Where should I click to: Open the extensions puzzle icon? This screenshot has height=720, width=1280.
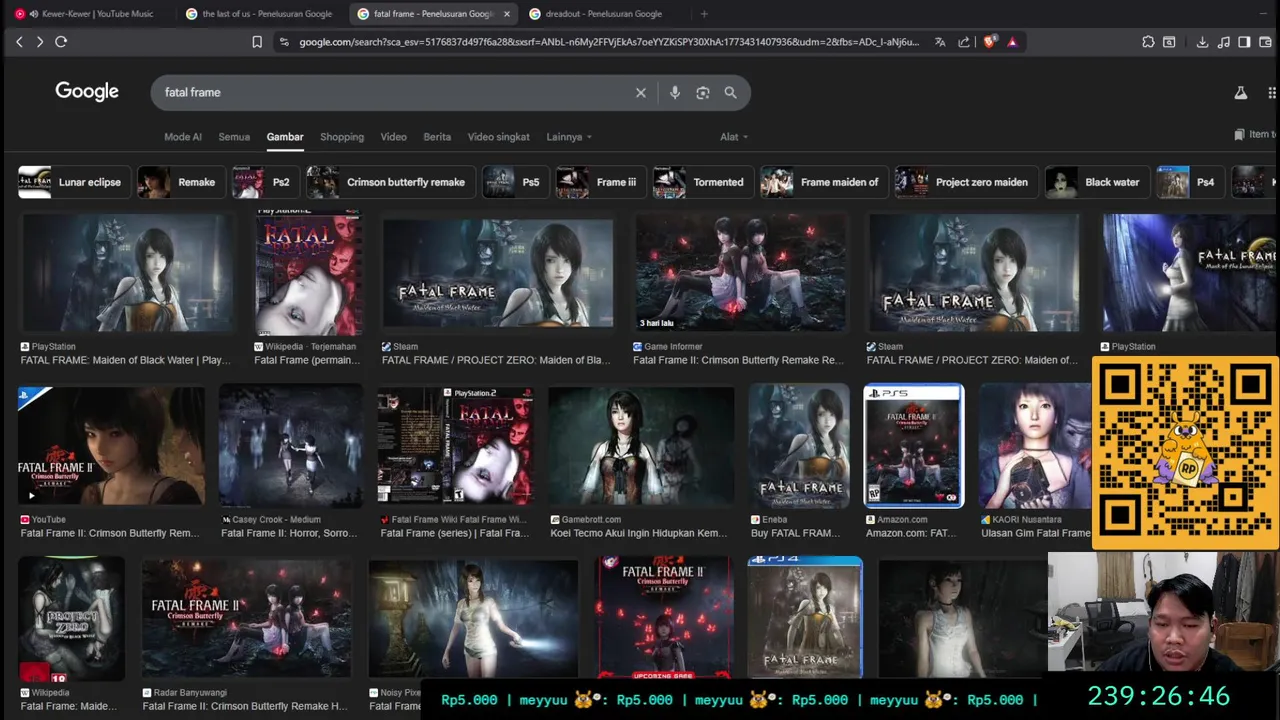[x=1148, y=42]
